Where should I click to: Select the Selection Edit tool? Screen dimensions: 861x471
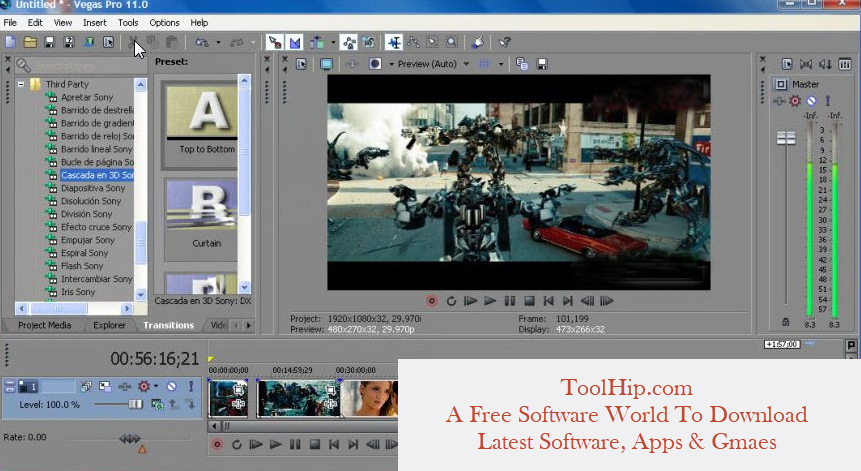432,42
